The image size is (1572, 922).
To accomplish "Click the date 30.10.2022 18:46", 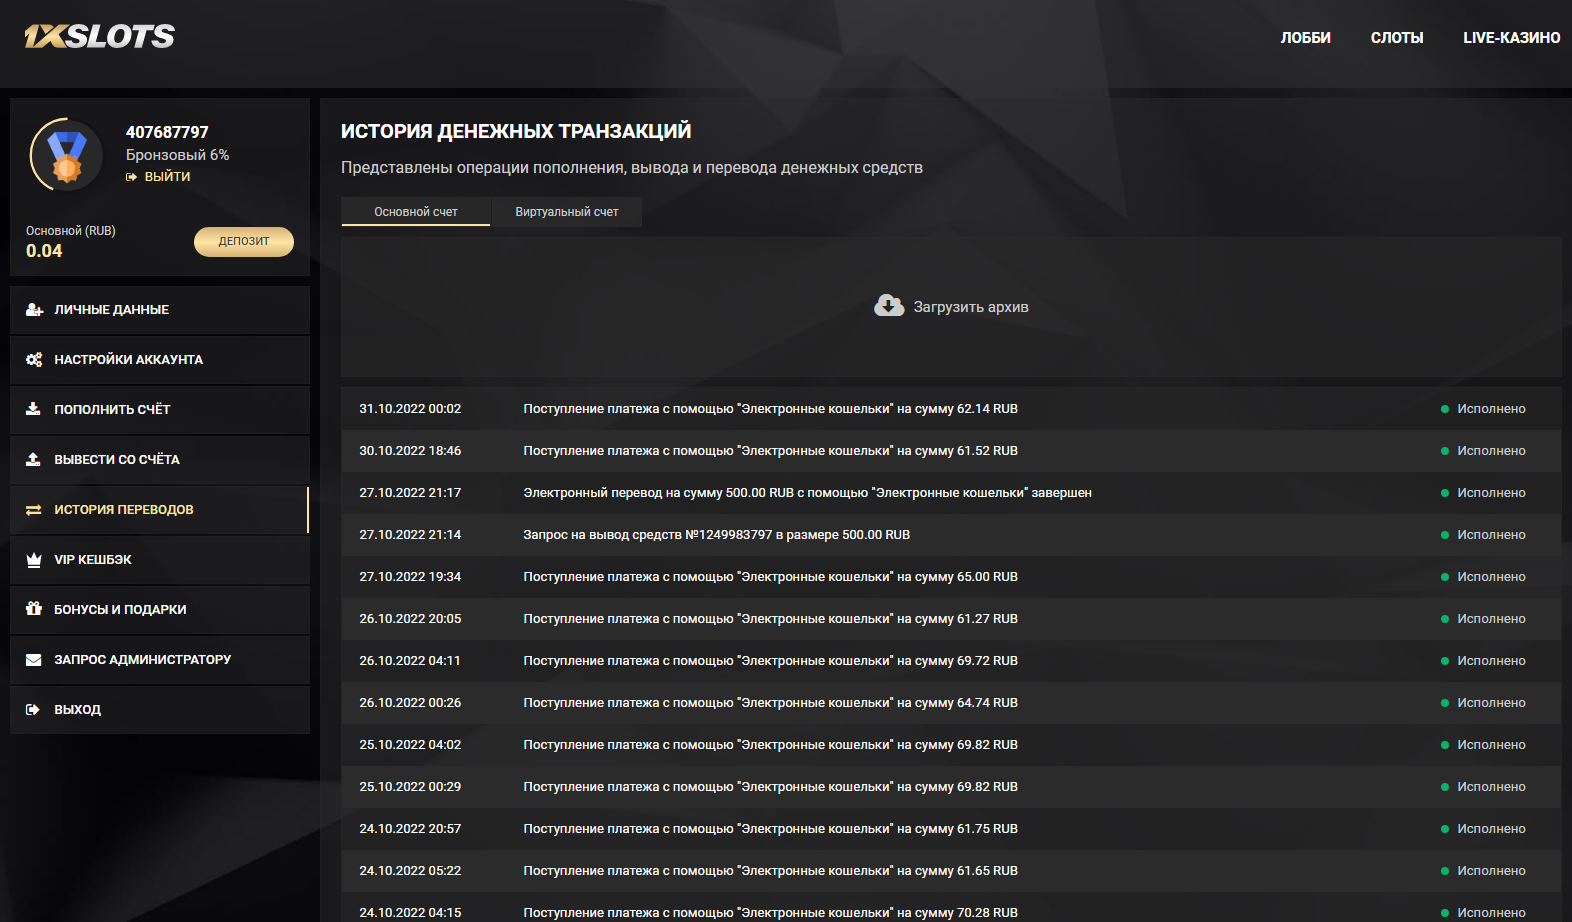I will (410, 451).
